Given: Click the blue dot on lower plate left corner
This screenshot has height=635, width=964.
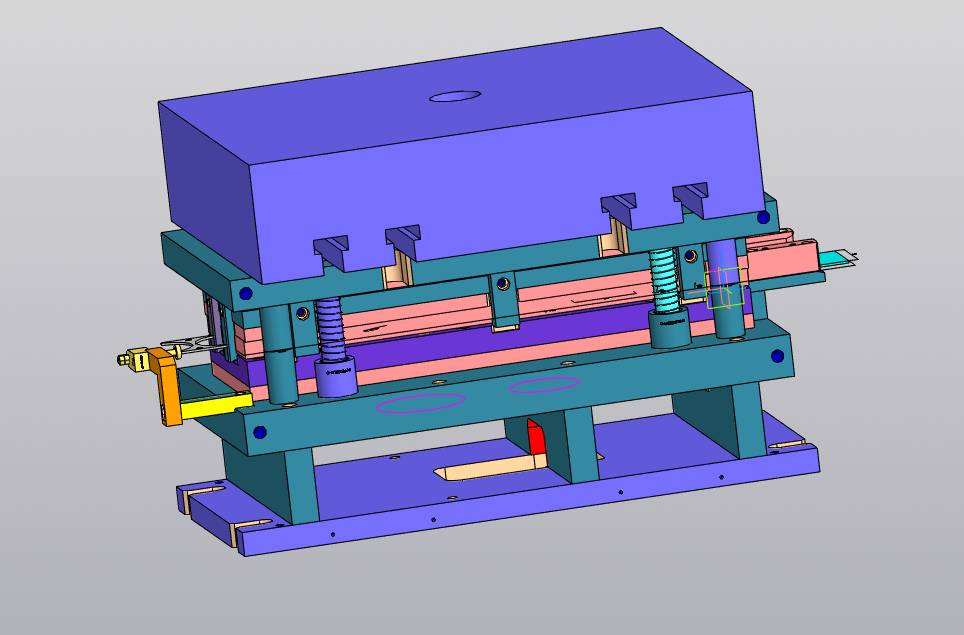Looking at the screenshot, I should pos(260,433).
